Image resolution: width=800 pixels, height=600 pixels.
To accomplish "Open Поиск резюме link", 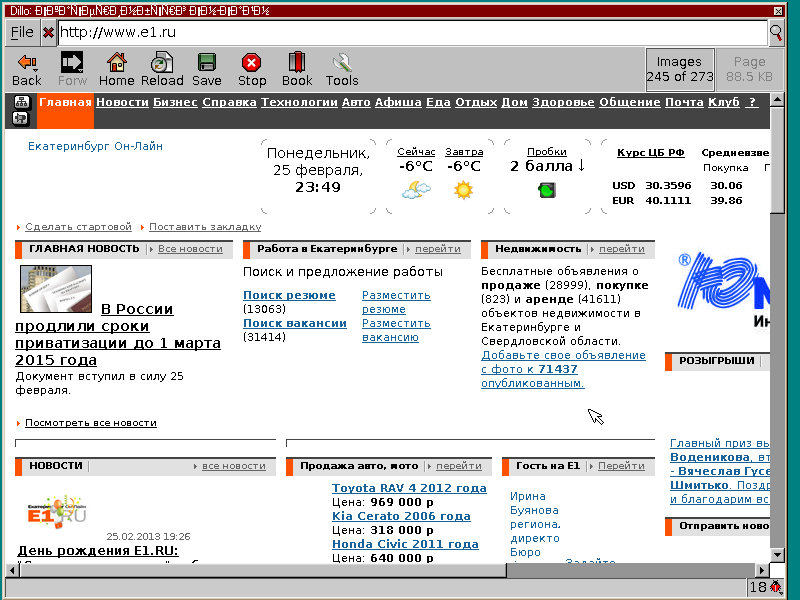I will 289,295.
